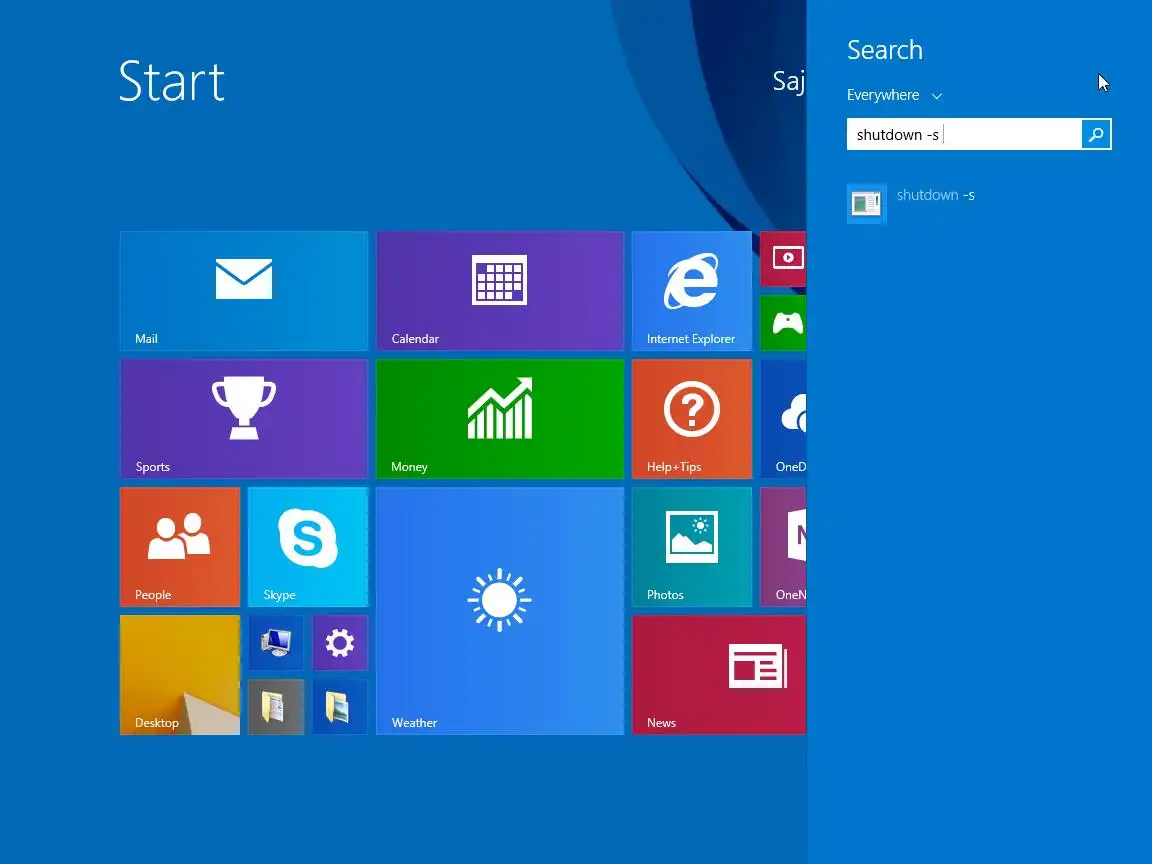Image resolution: width=1152 pixels, height=864 pixels.
Task: Open the Documents folder tile
Action: (276, 707)
